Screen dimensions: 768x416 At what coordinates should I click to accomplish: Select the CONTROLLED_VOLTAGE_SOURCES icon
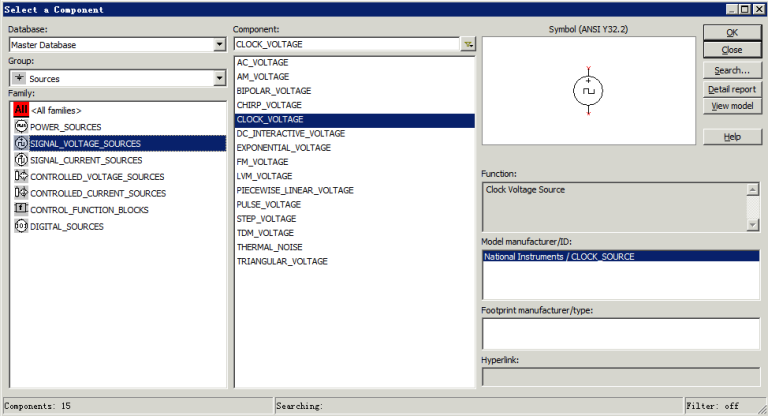pyautogui.click(x=20, y=176)
